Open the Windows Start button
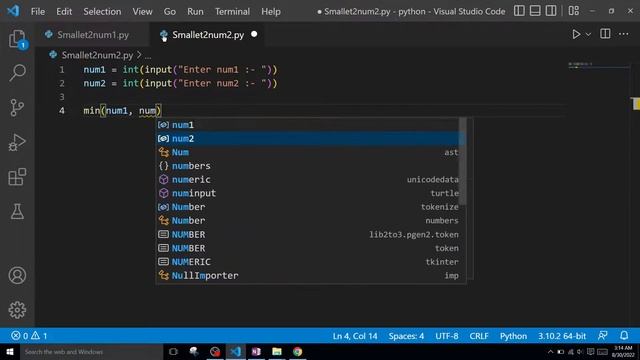The width and height of the screenshot is (640, 360). point(10,352)
